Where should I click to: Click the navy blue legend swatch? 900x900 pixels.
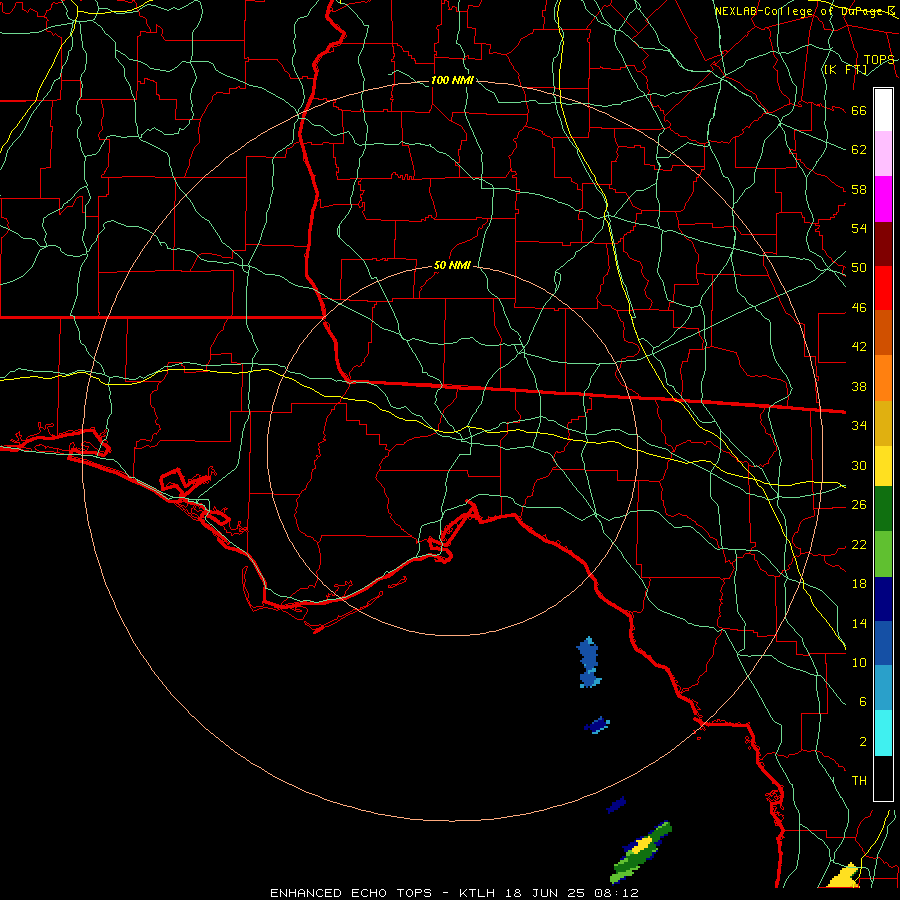tap(883, 599)
